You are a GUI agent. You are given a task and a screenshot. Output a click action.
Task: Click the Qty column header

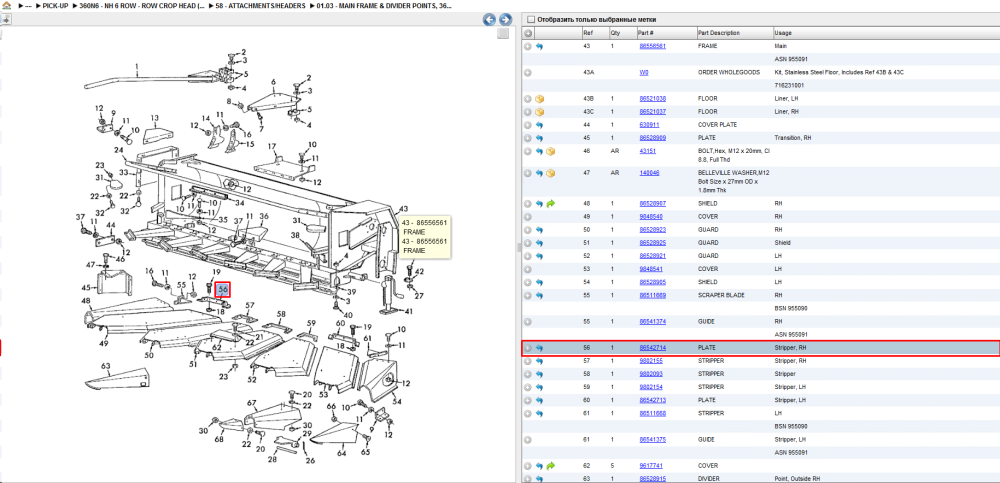click(622, 33)
